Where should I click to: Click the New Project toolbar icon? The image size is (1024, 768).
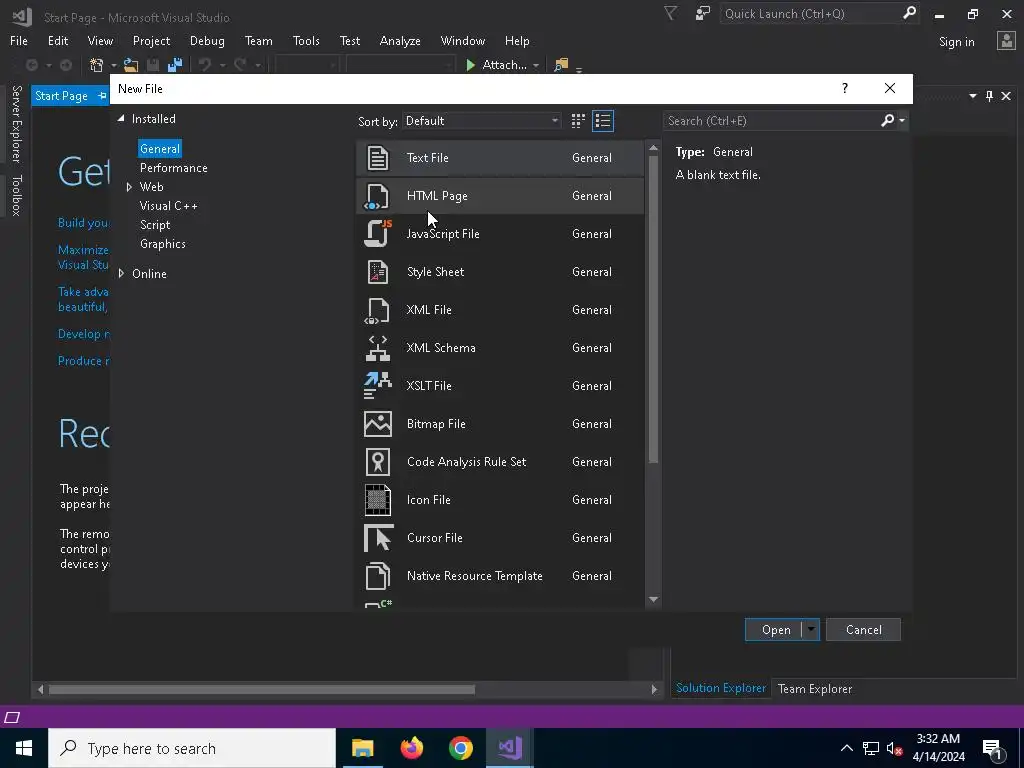point(97,65)
